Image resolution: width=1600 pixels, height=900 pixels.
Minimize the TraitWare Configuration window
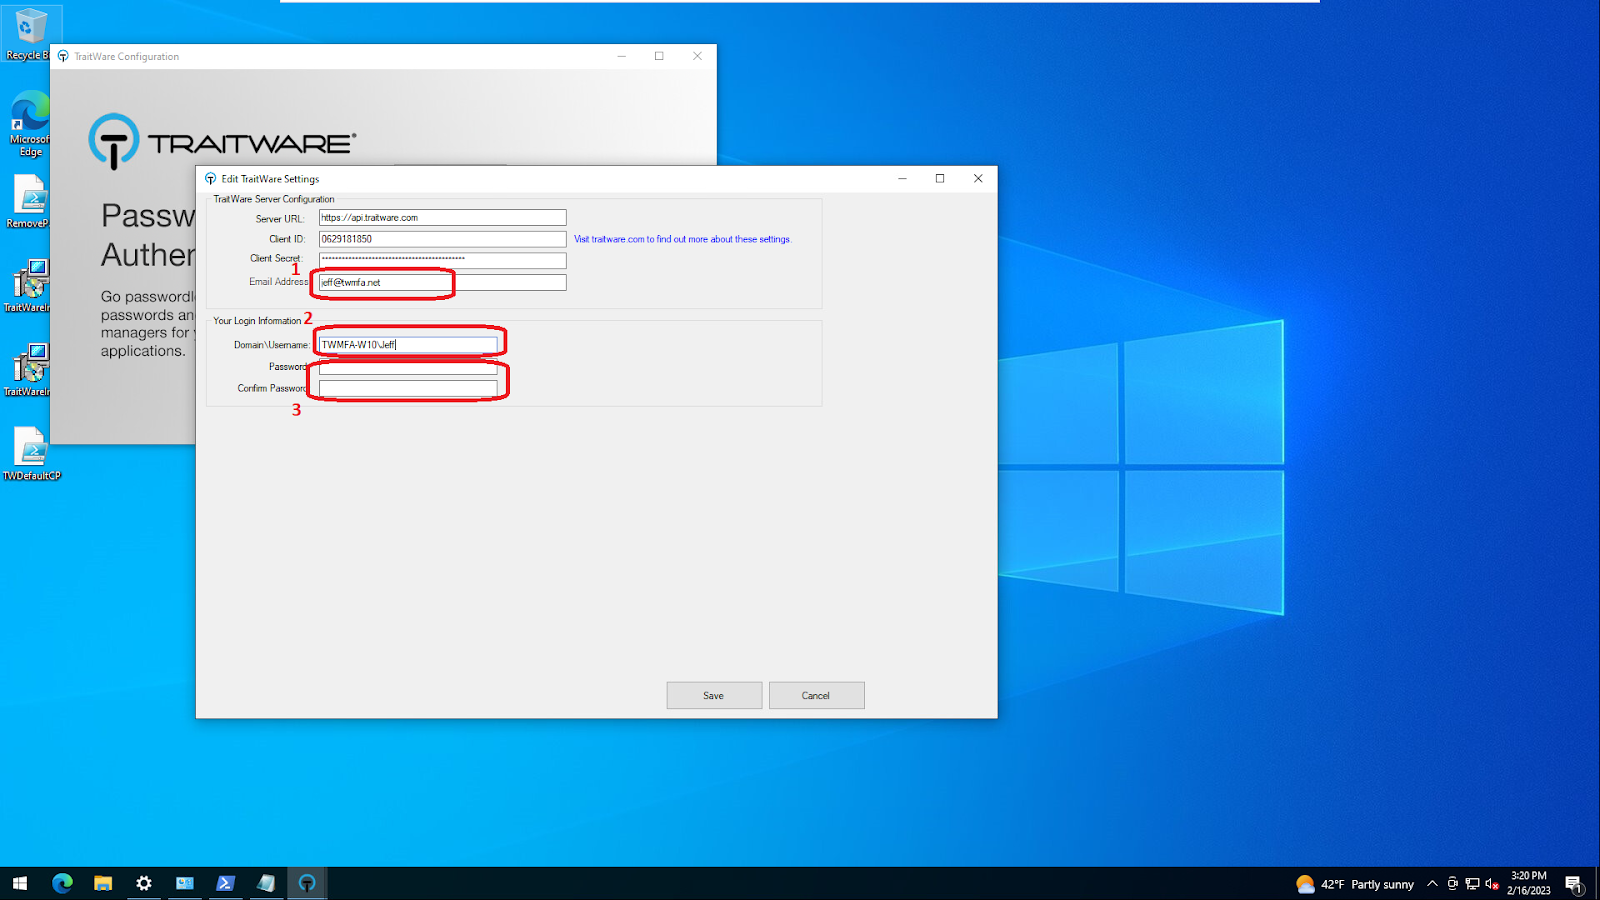[x=621, y=56]
